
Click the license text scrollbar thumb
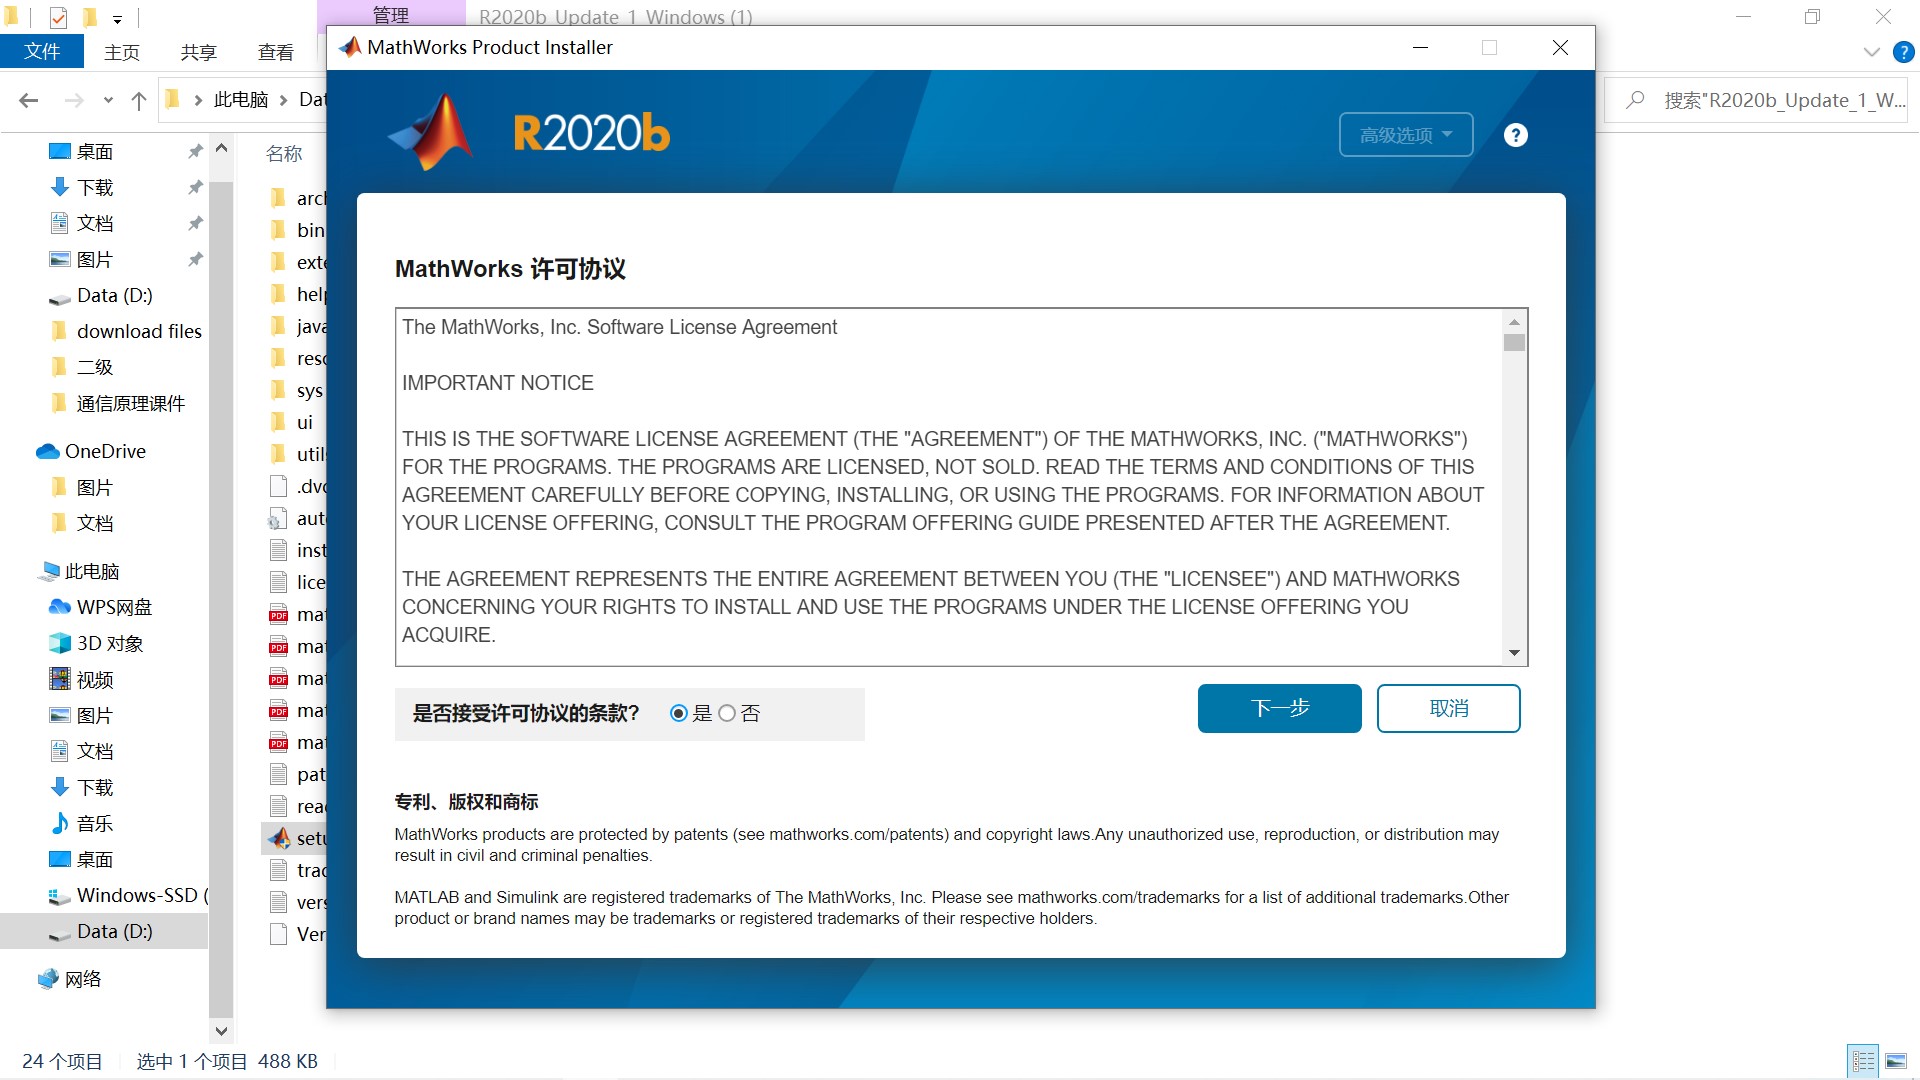pyautogui.click(x=1514, y=342)
